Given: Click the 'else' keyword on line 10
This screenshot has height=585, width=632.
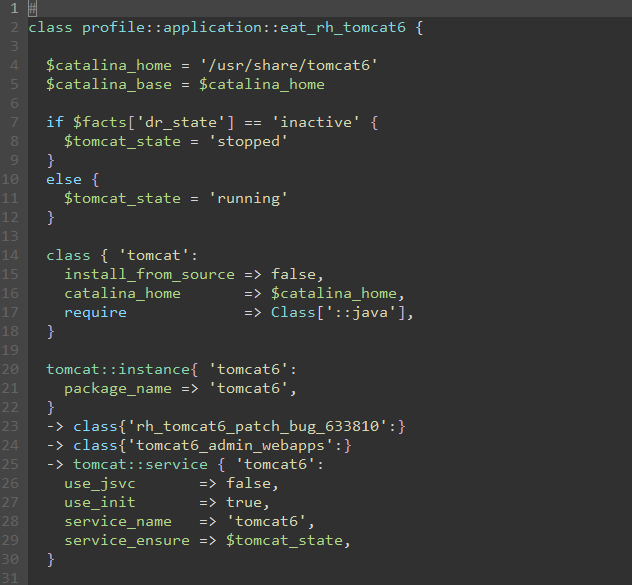Looking at the screenshot, I should tap(64, 179).
